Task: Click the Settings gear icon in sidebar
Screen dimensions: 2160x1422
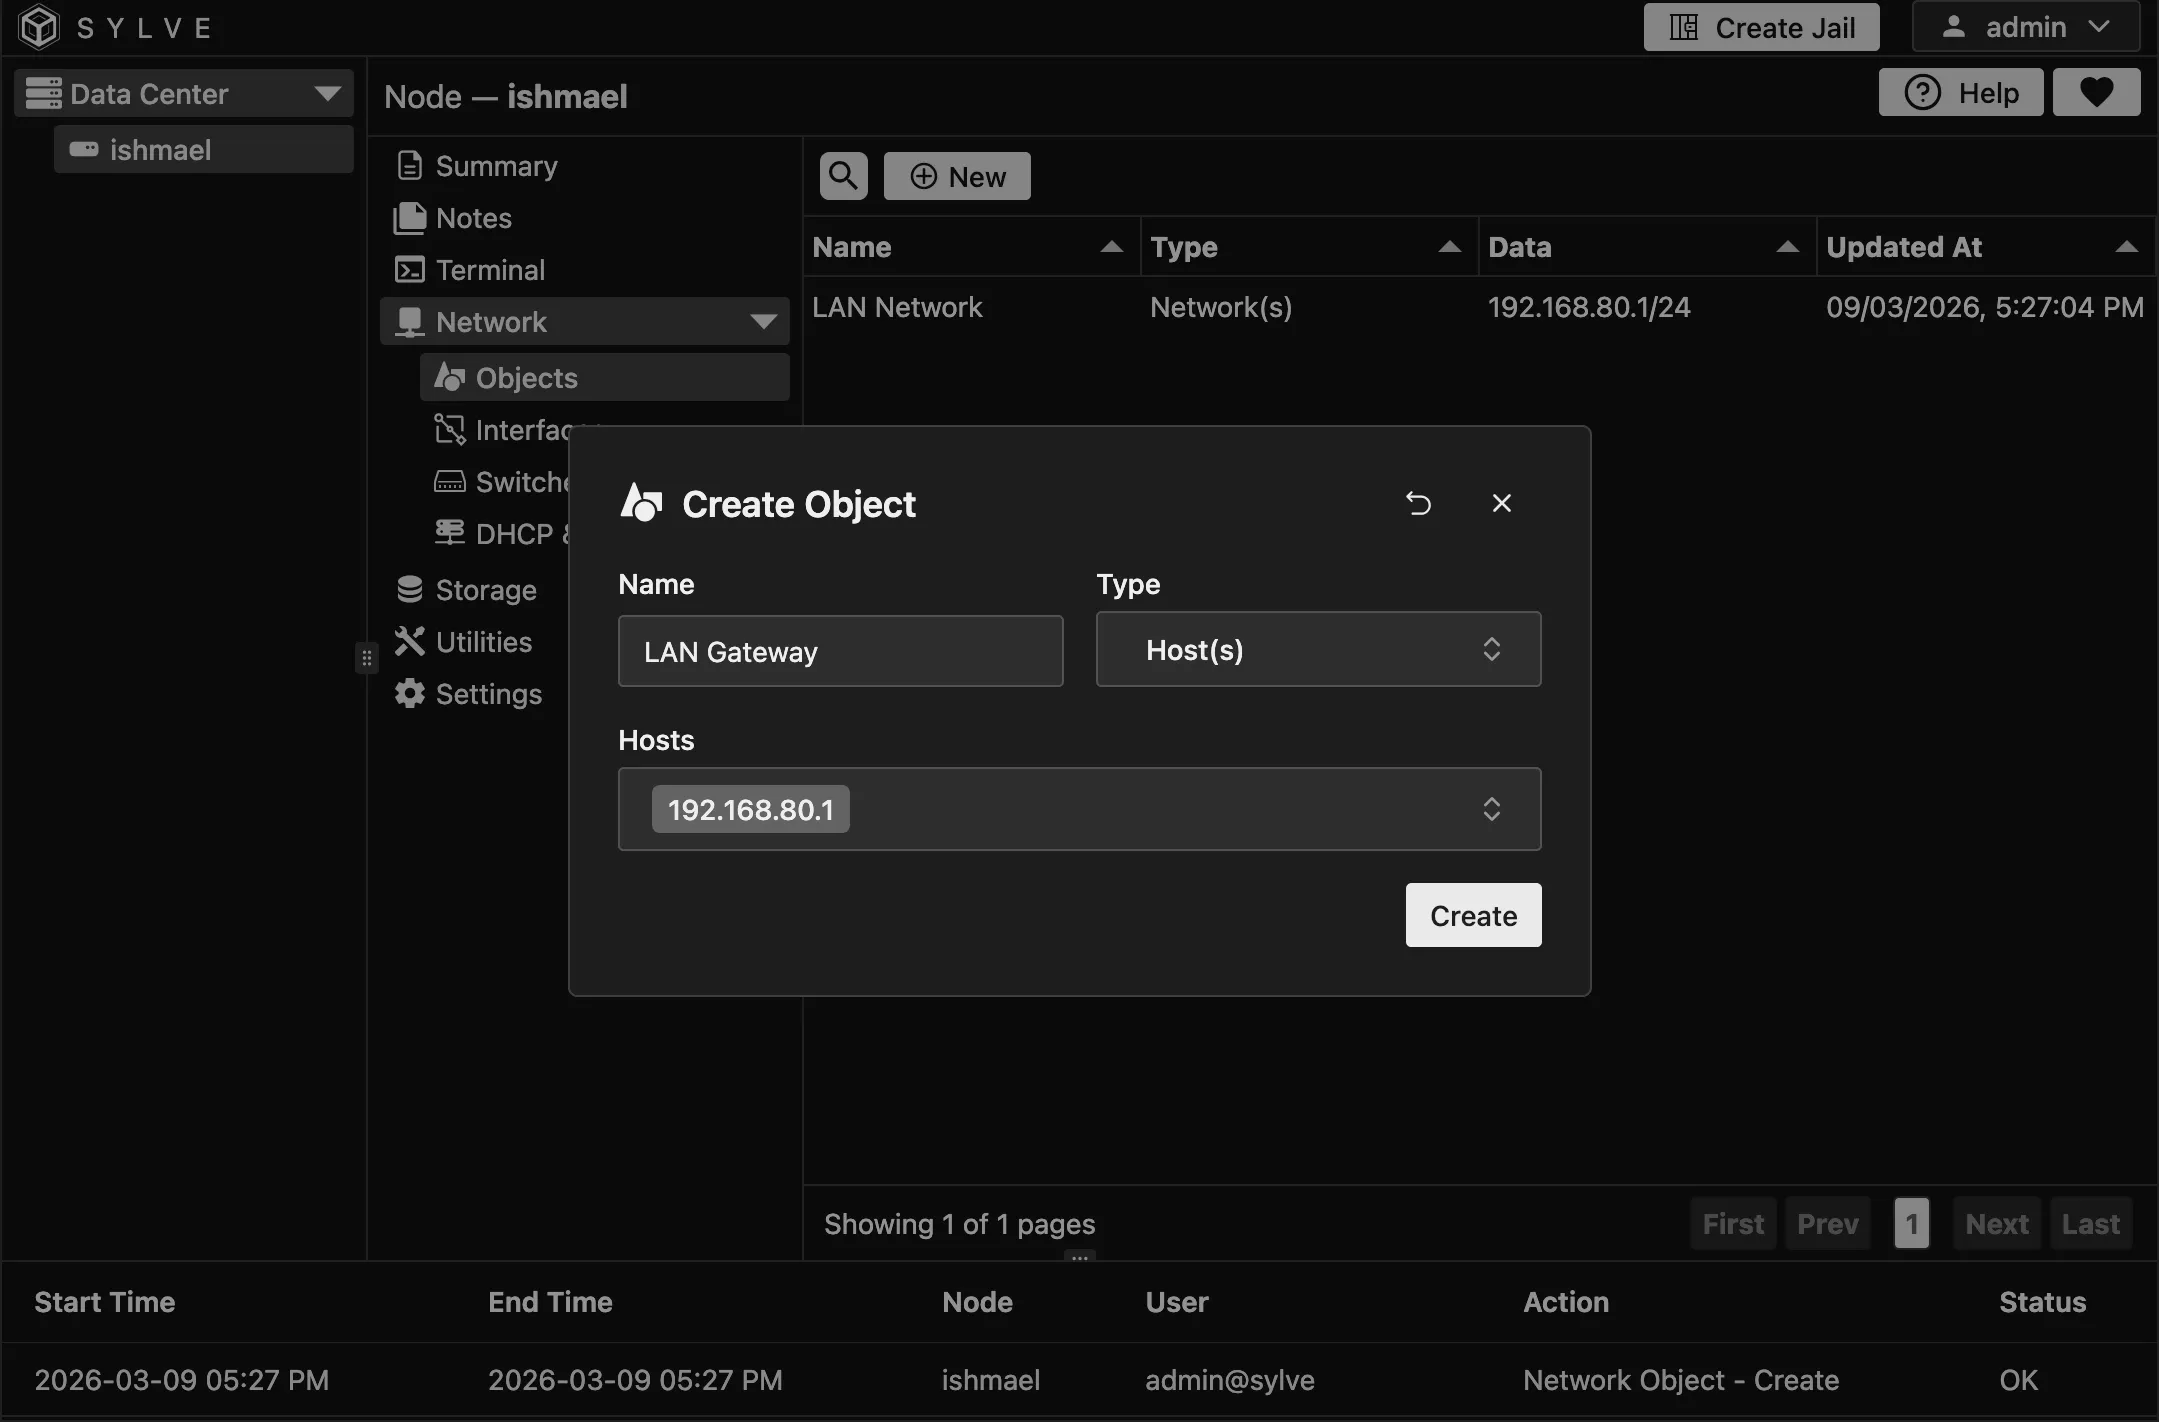Action: [x=410, y=693]
